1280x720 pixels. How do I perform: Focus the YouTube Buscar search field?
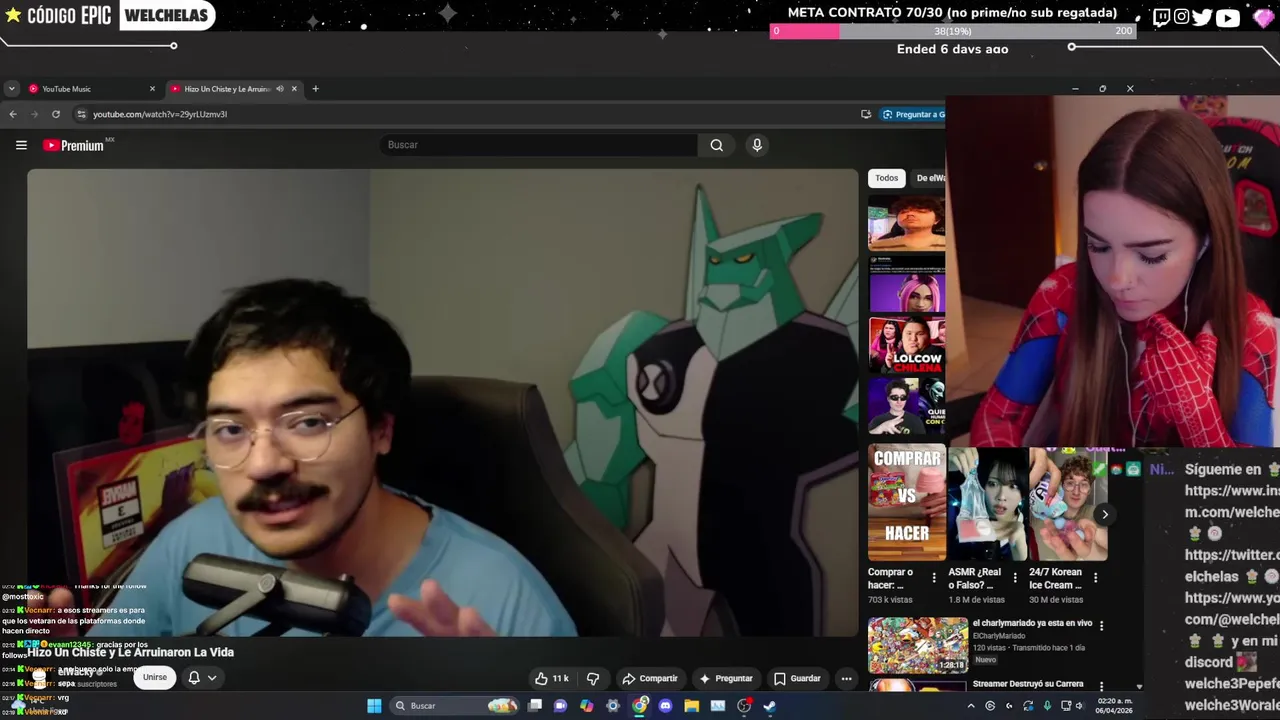coord(540,145)
